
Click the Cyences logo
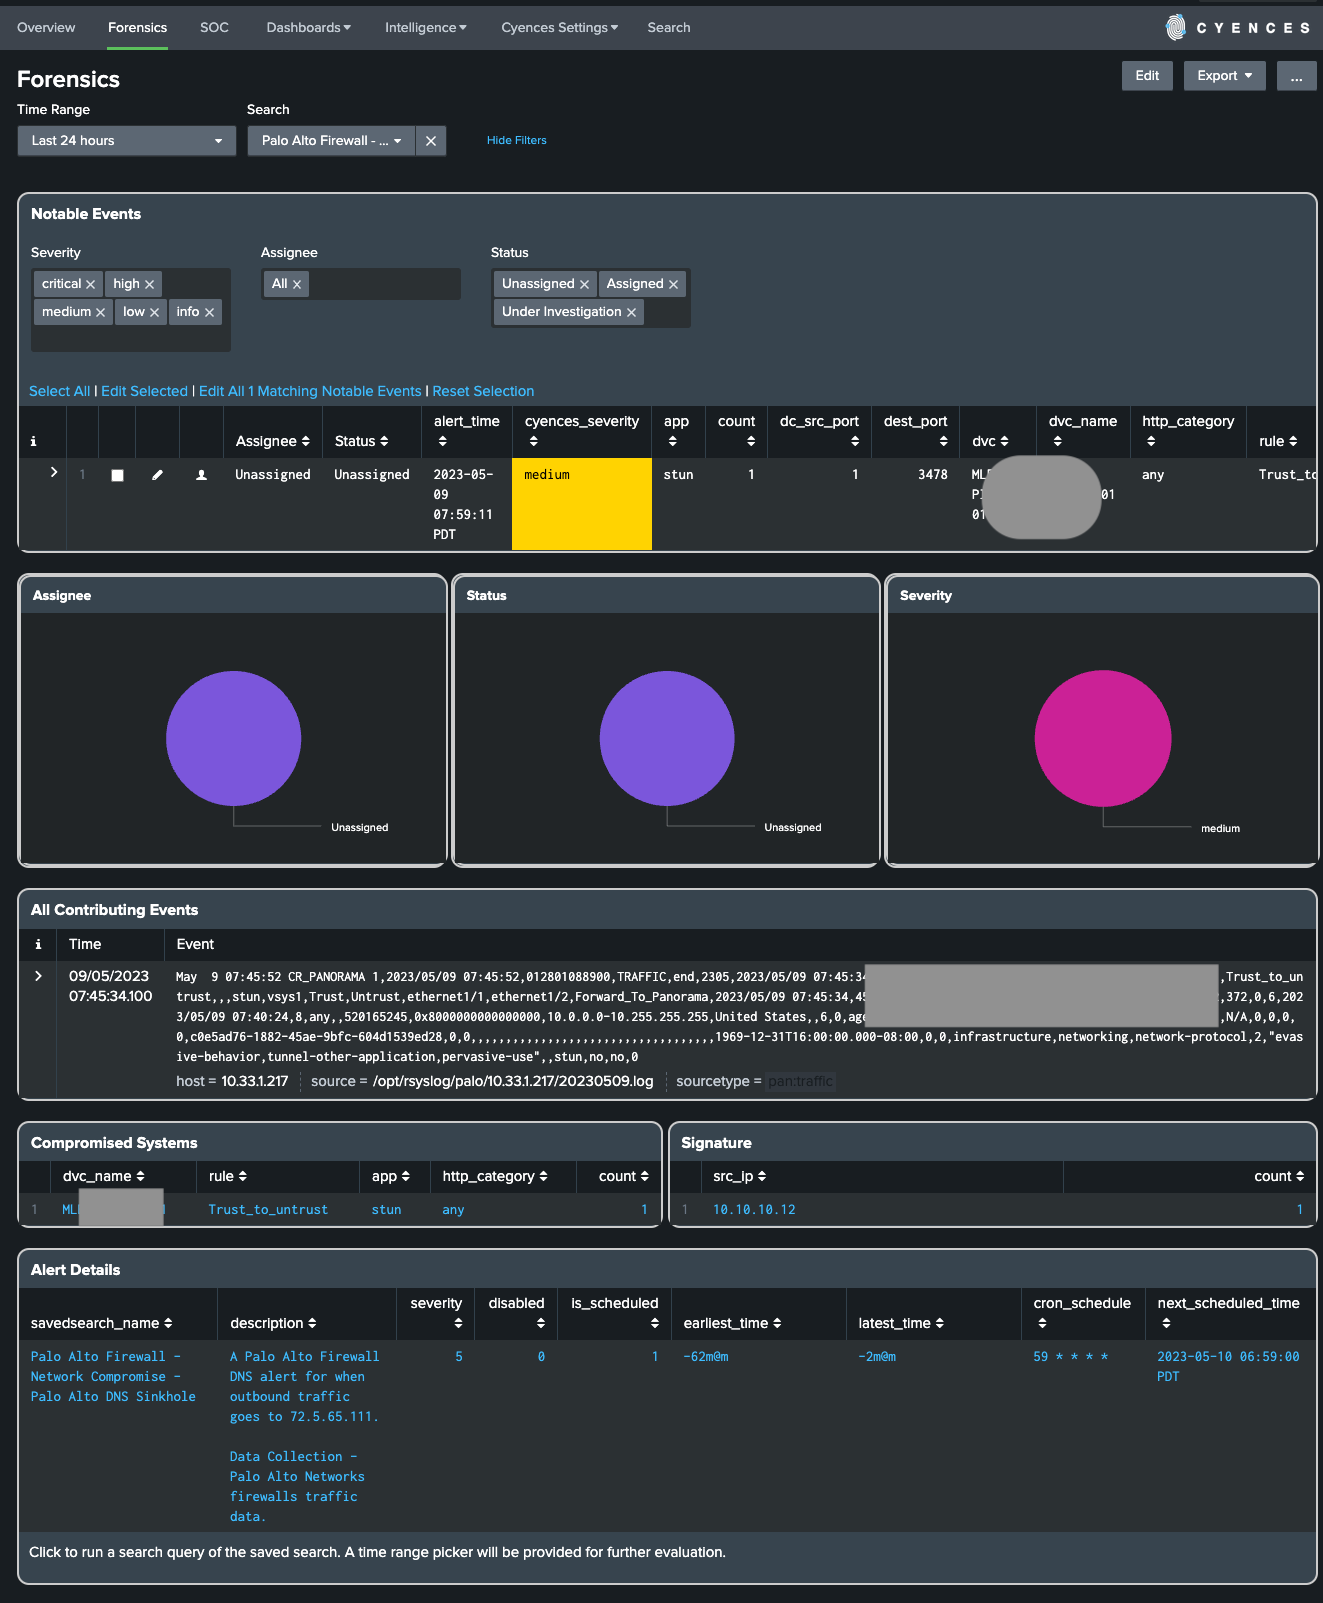coord(1237,28)
